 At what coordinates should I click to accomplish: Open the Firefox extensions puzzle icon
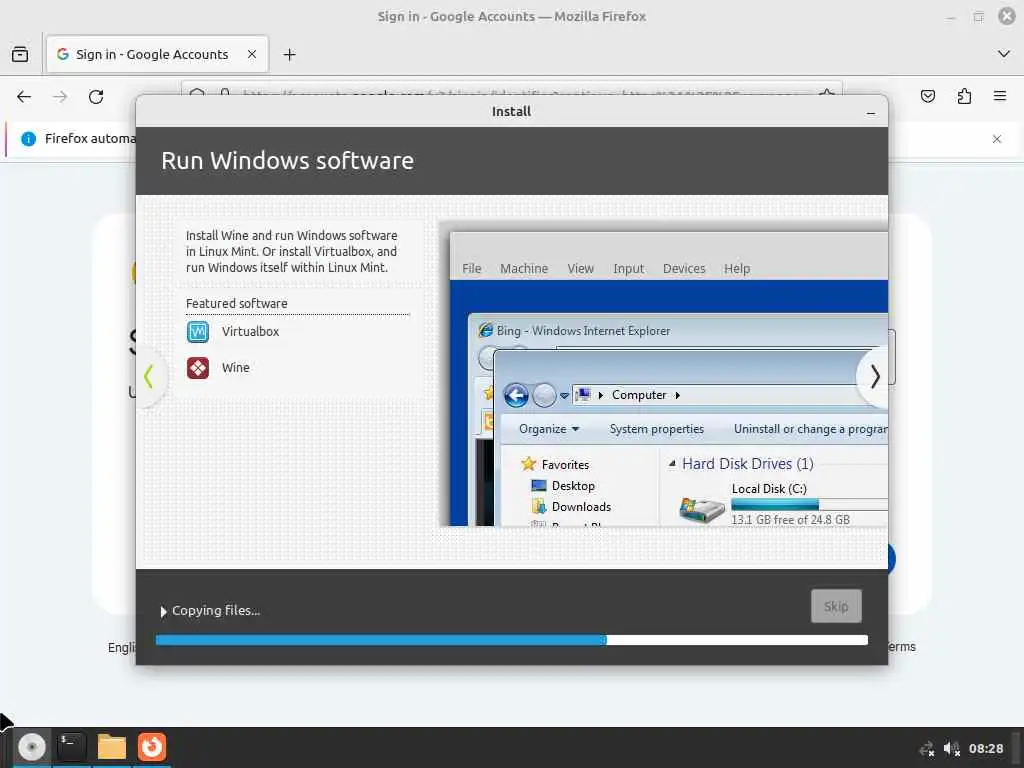coord(964,97)
